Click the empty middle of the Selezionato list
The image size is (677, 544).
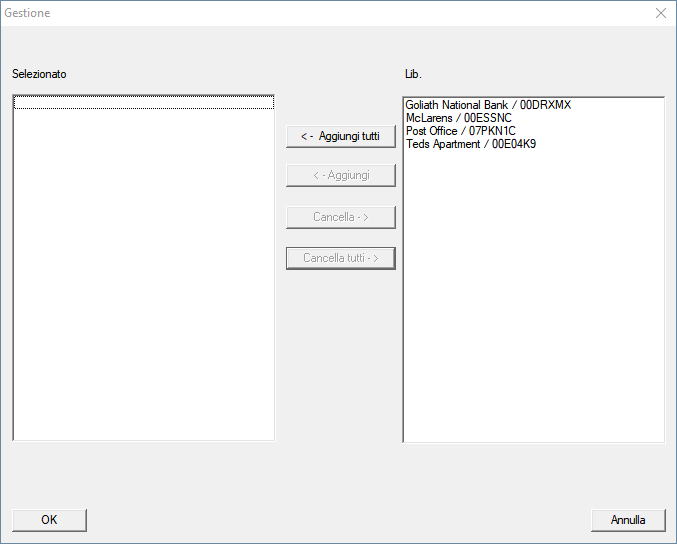(x=143, y=270)
